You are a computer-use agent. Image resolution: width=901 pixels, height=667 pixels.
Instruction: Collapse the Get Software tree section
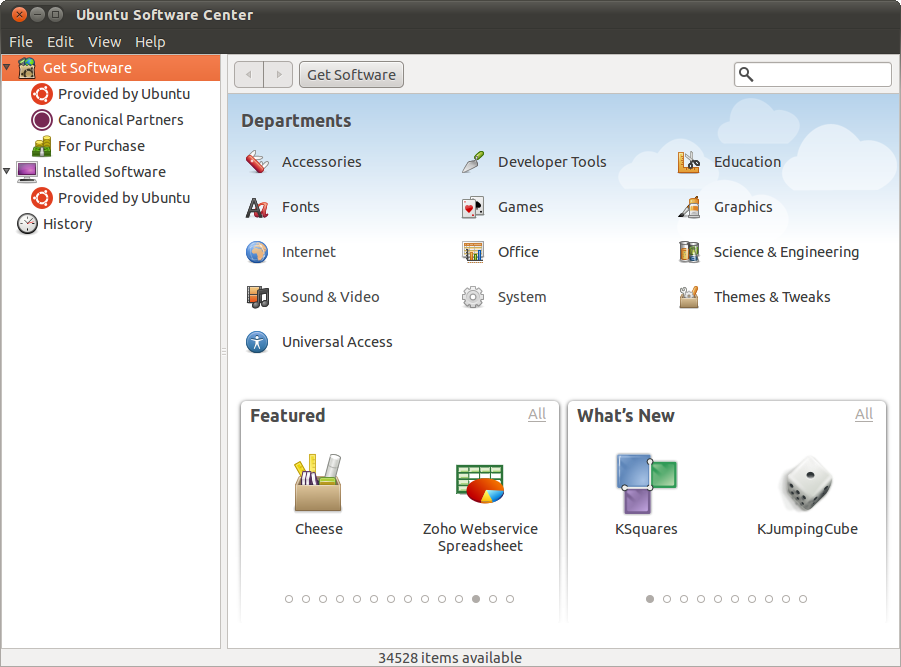coord(7,68)
